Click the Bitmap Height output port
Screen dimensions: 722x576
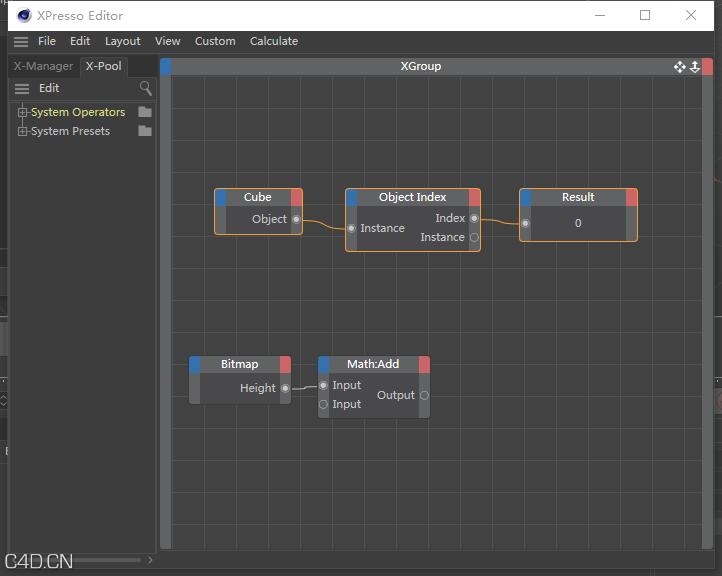click(x=285, y=388)
